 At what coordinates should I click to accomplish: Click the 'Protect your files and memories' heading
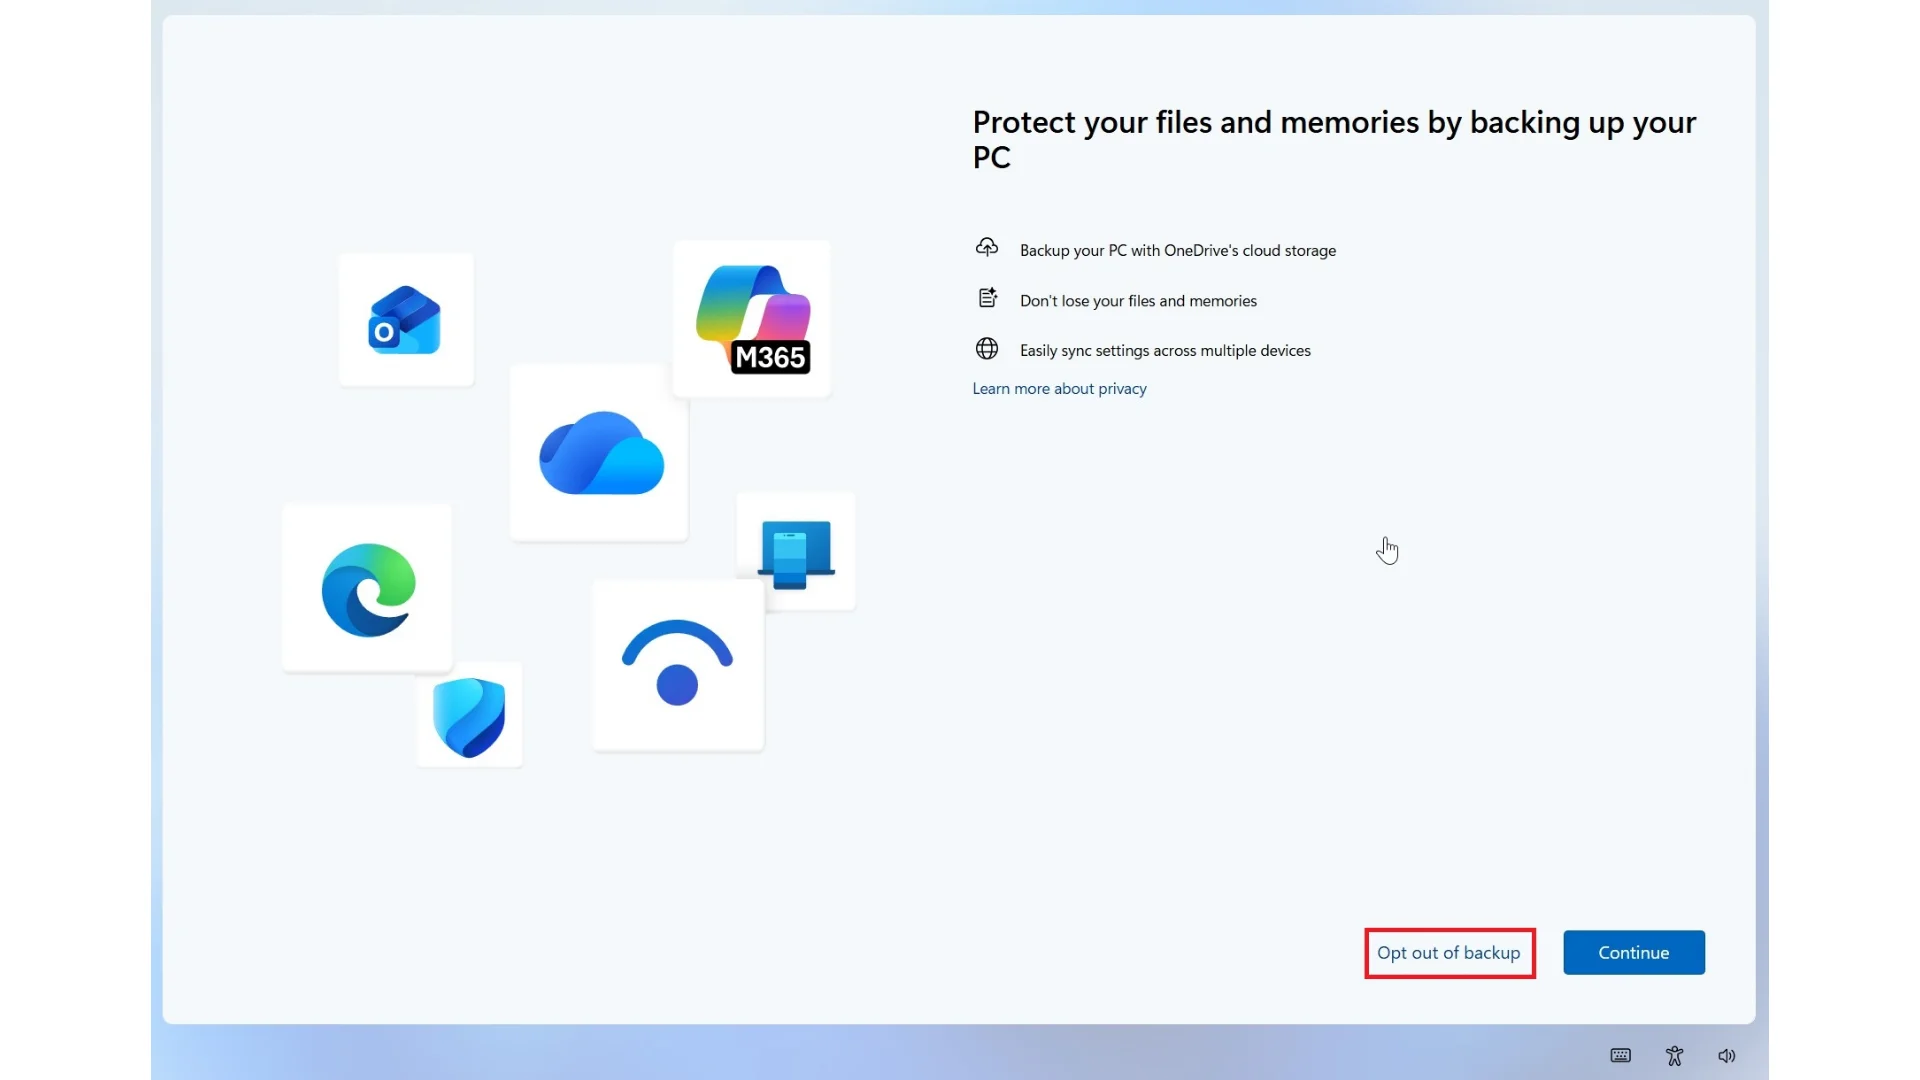point(1334,140)
